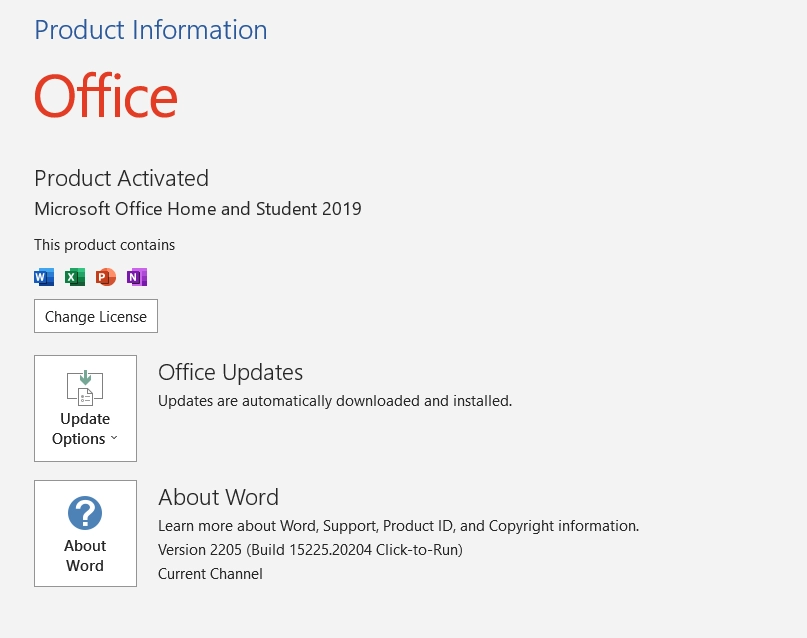Click the red Office logo
Screen dimensions: 807x638
coord(105,96)
